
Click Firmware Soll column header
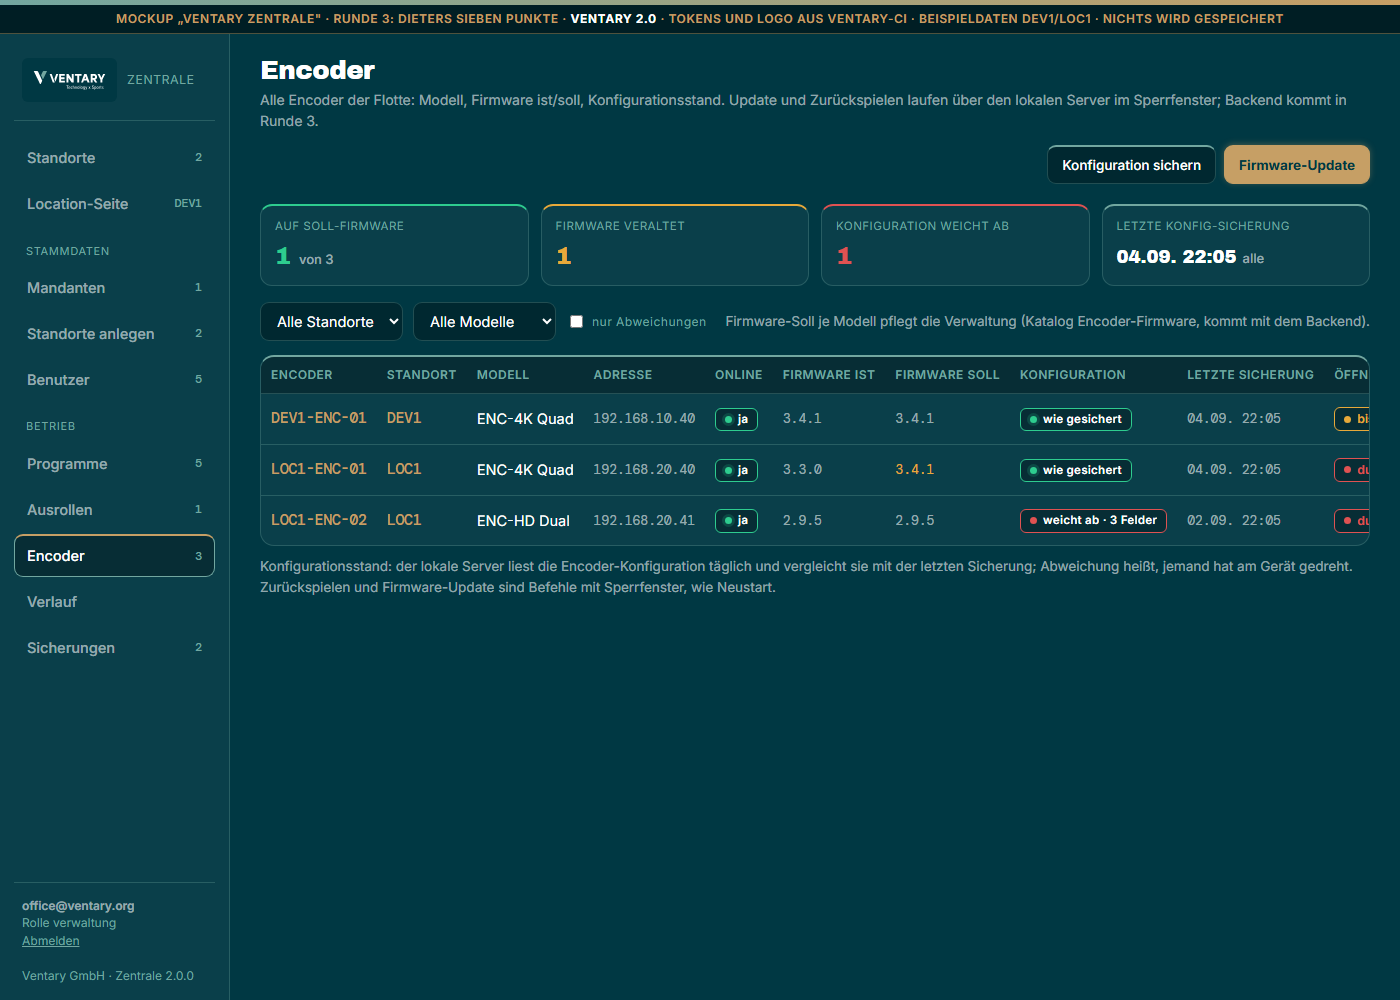click(x=947, y=375)
